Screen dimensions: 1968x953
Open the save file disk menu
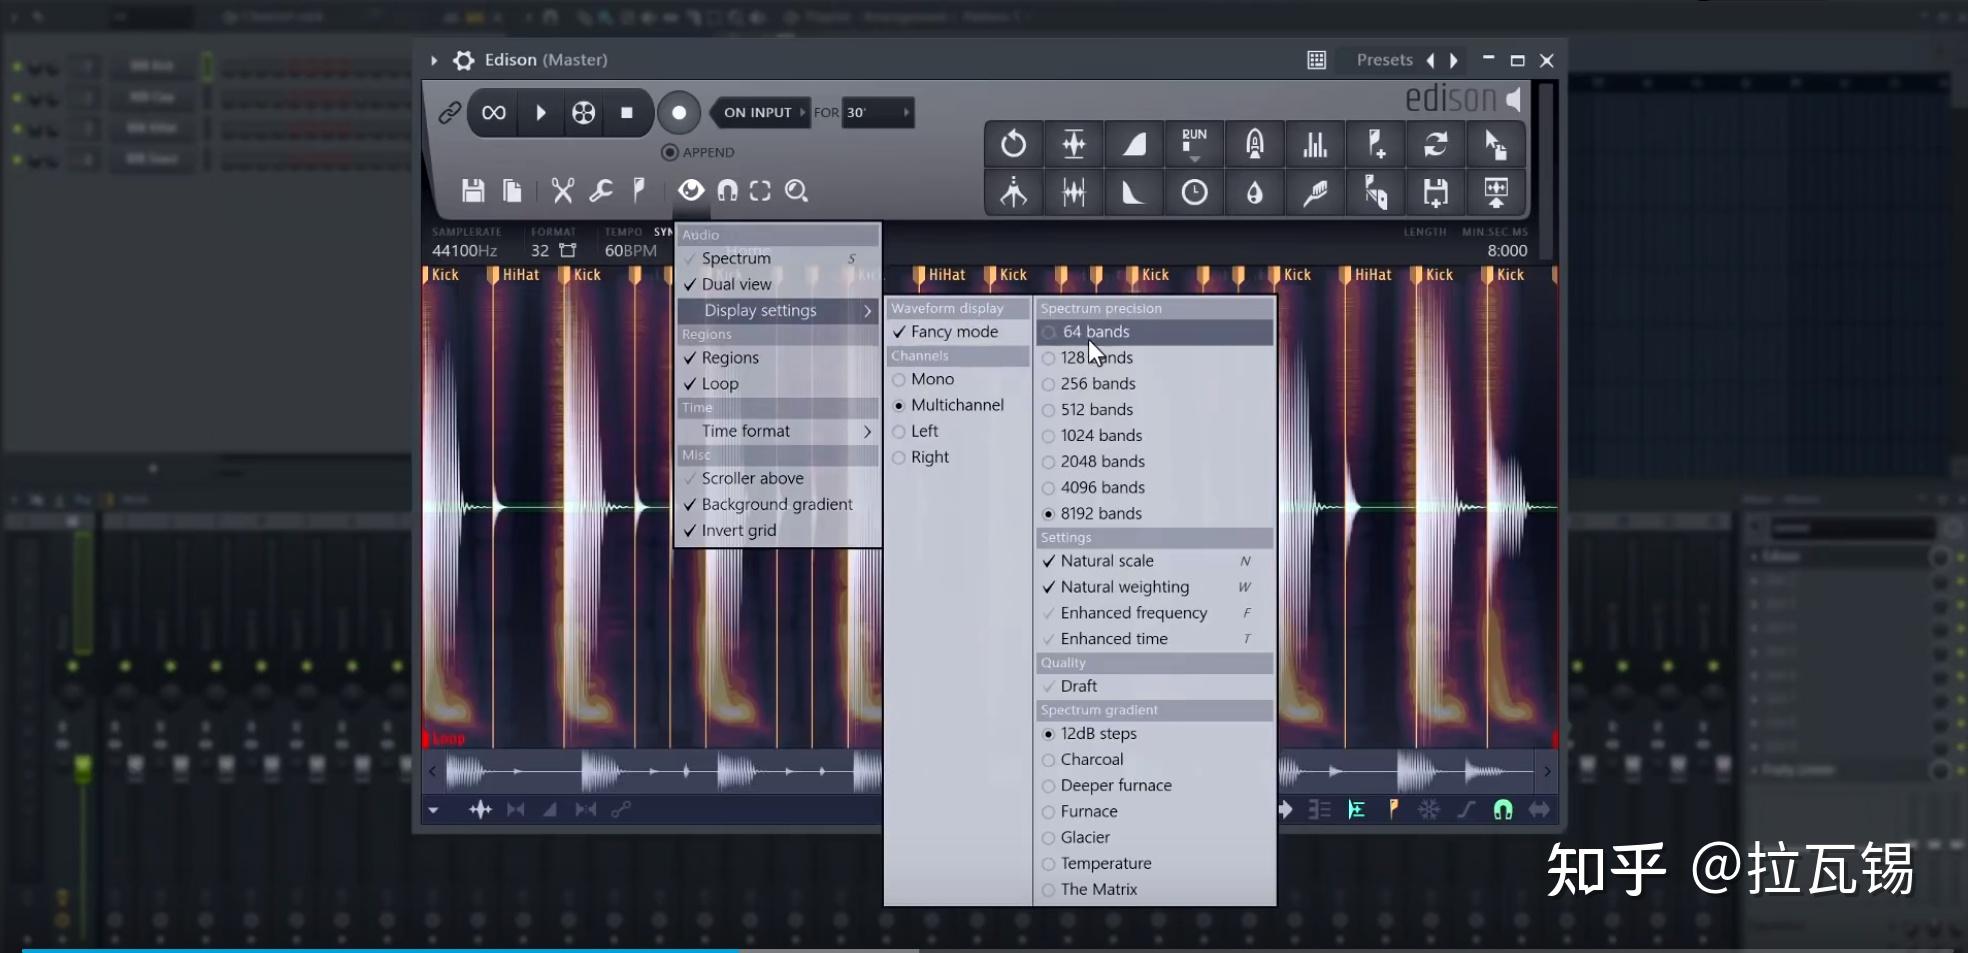click(x=473, y=191)
